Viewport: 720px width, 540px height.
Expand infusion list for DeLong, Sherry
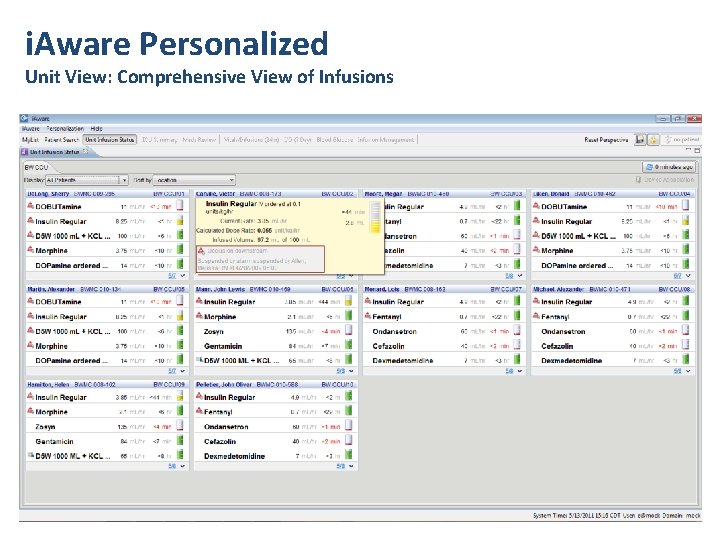pos(183,276)
